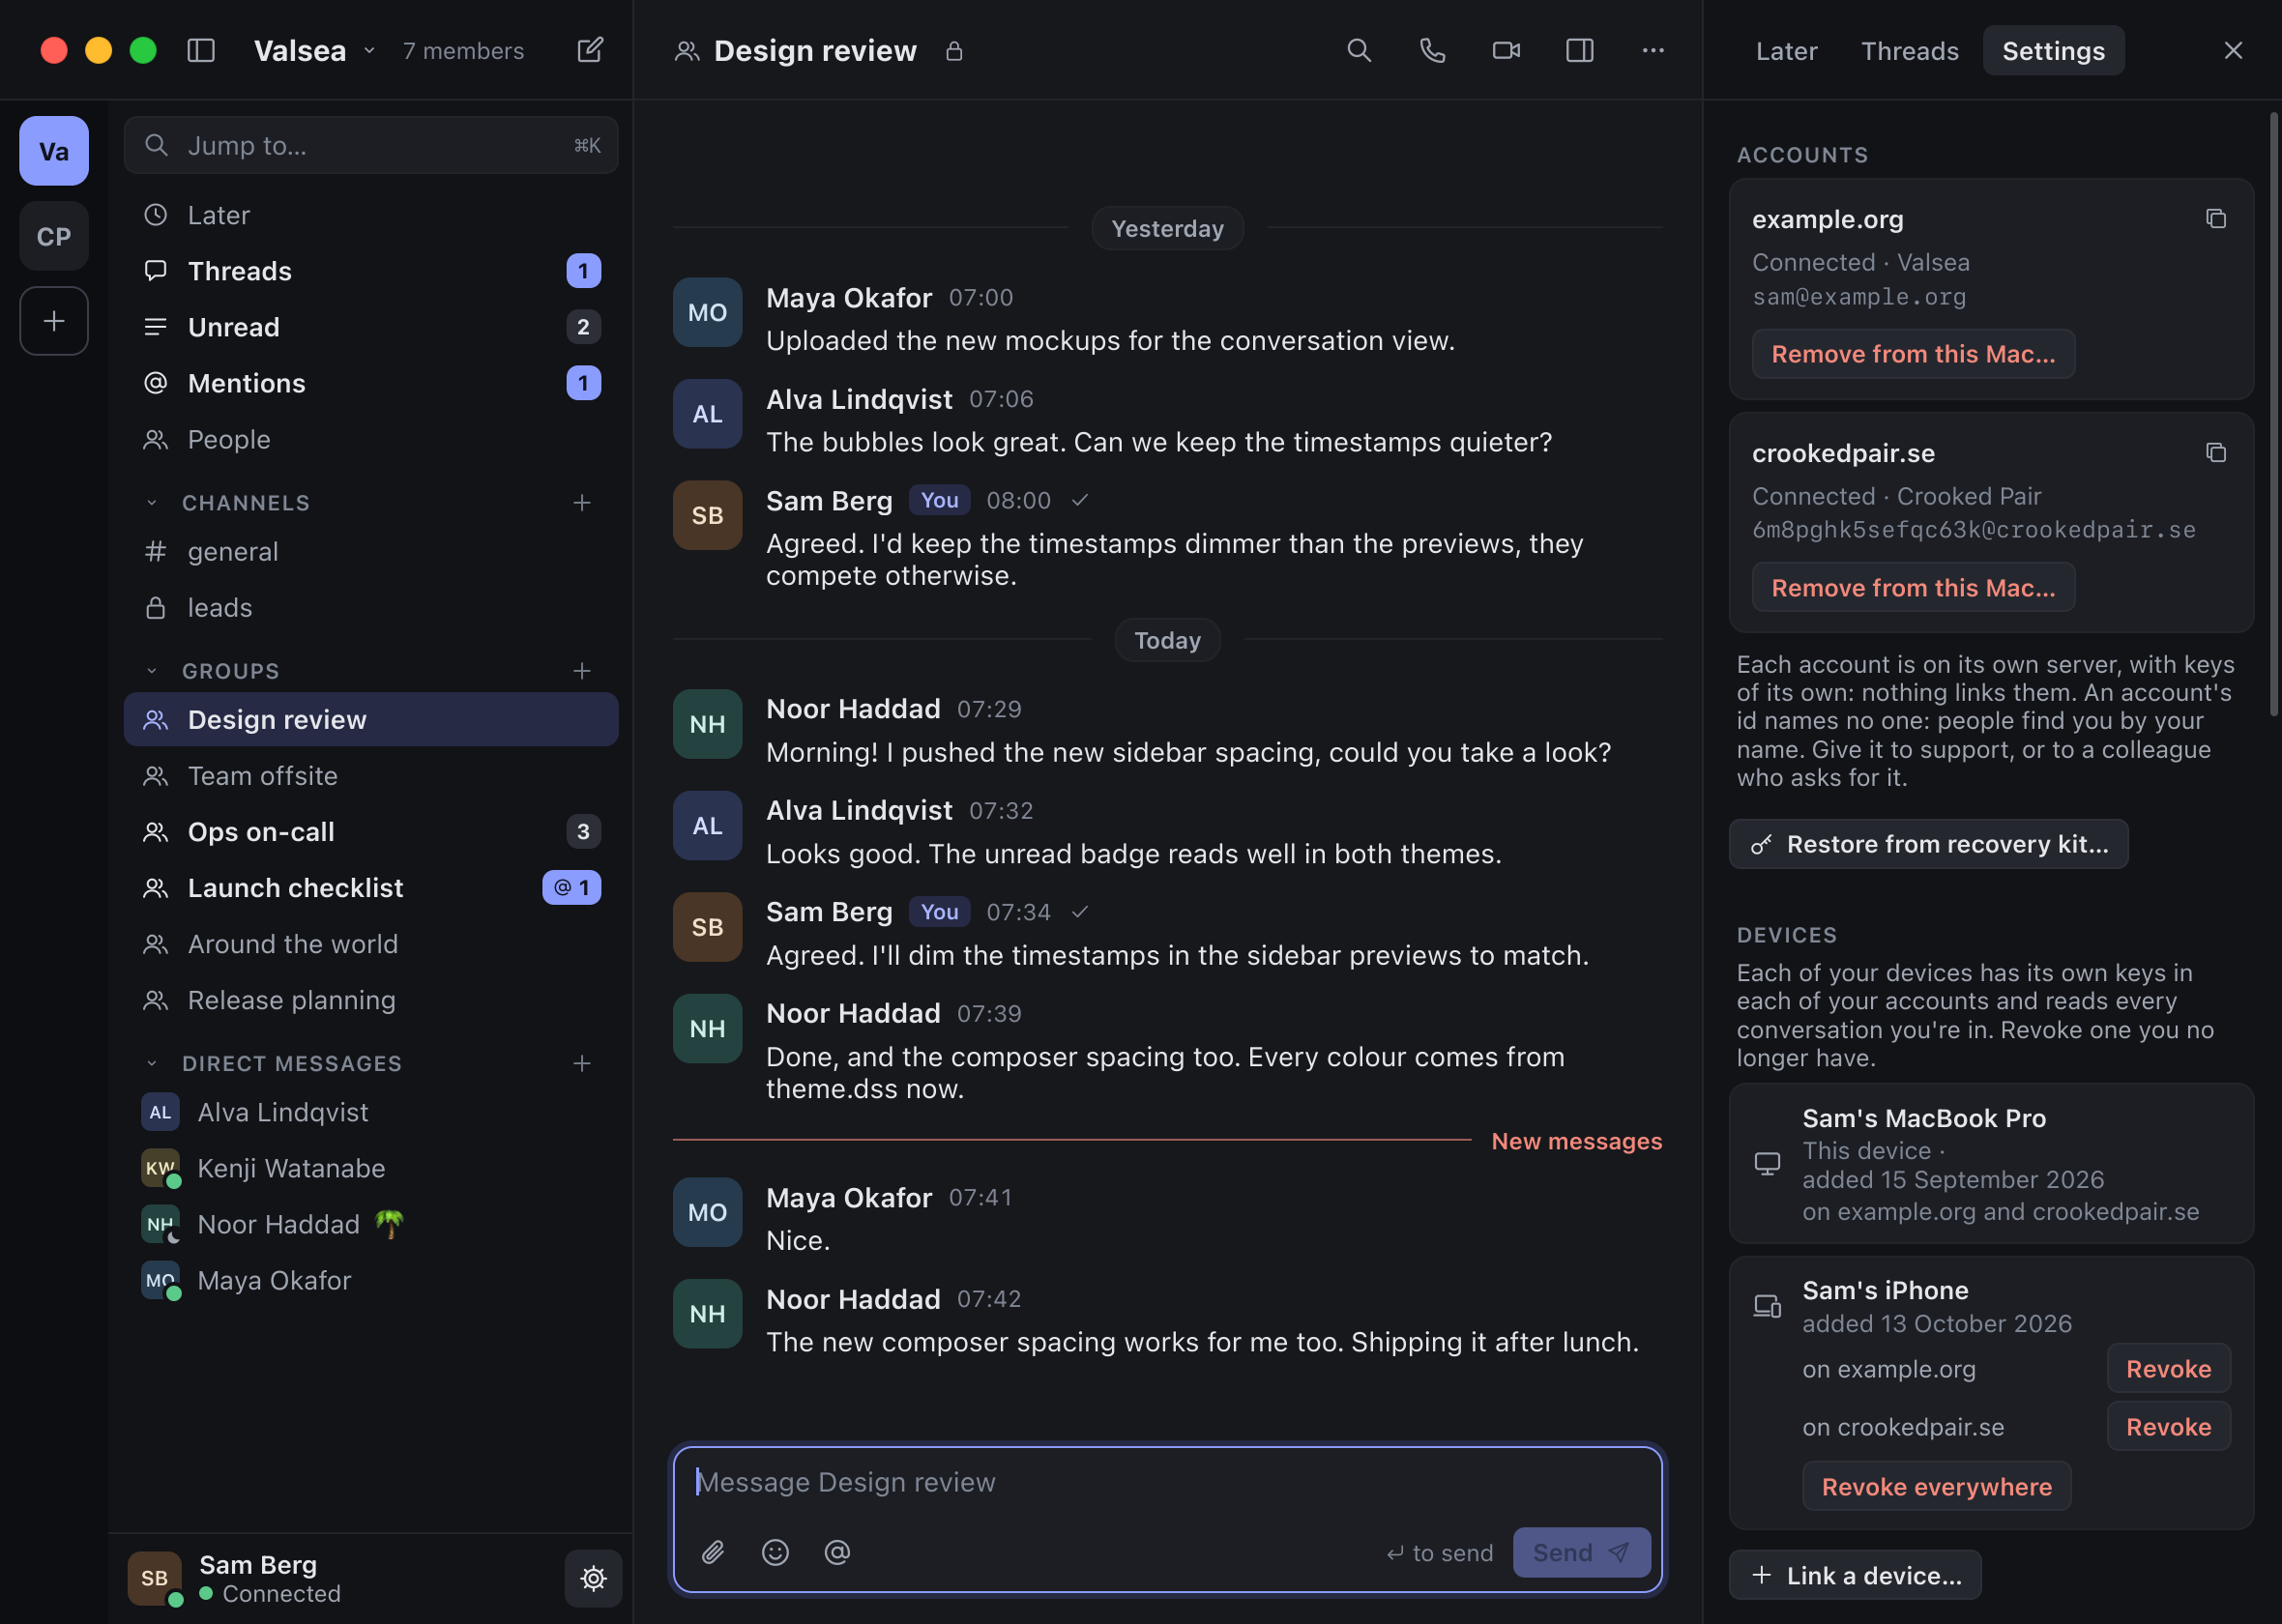Image resolution: width=2282 pixels, height=1624 pixels.
Task: Start a video call
Action: point(1506,50)
